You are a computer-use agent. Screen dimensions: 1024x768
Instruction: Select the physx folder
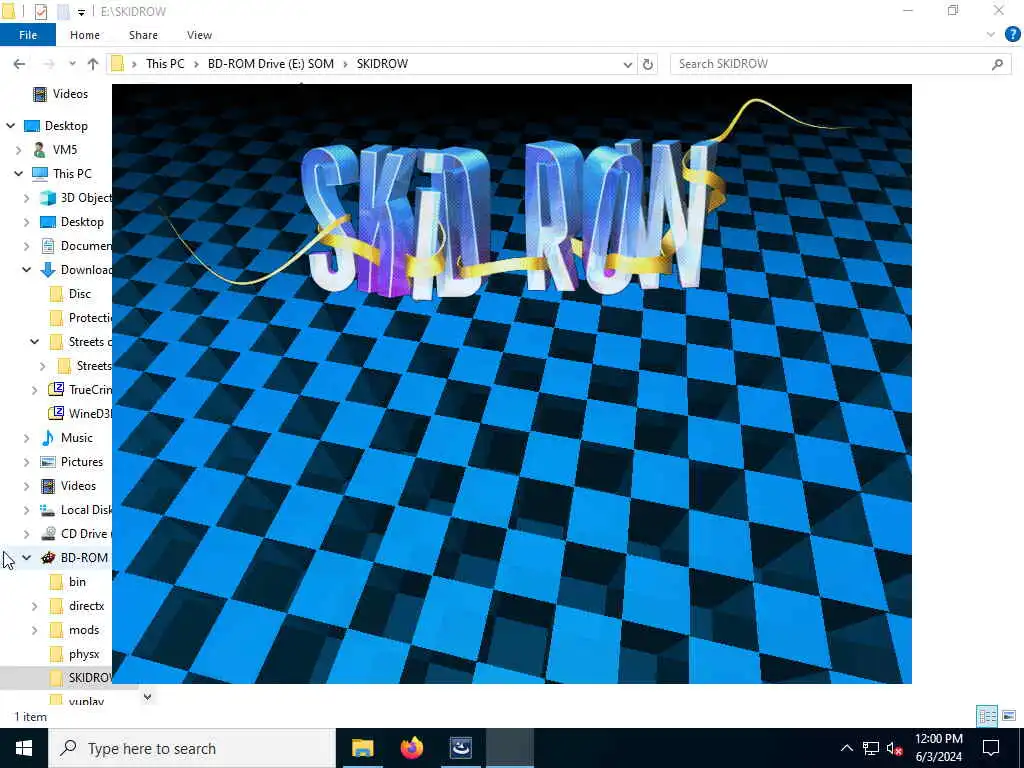84,654
